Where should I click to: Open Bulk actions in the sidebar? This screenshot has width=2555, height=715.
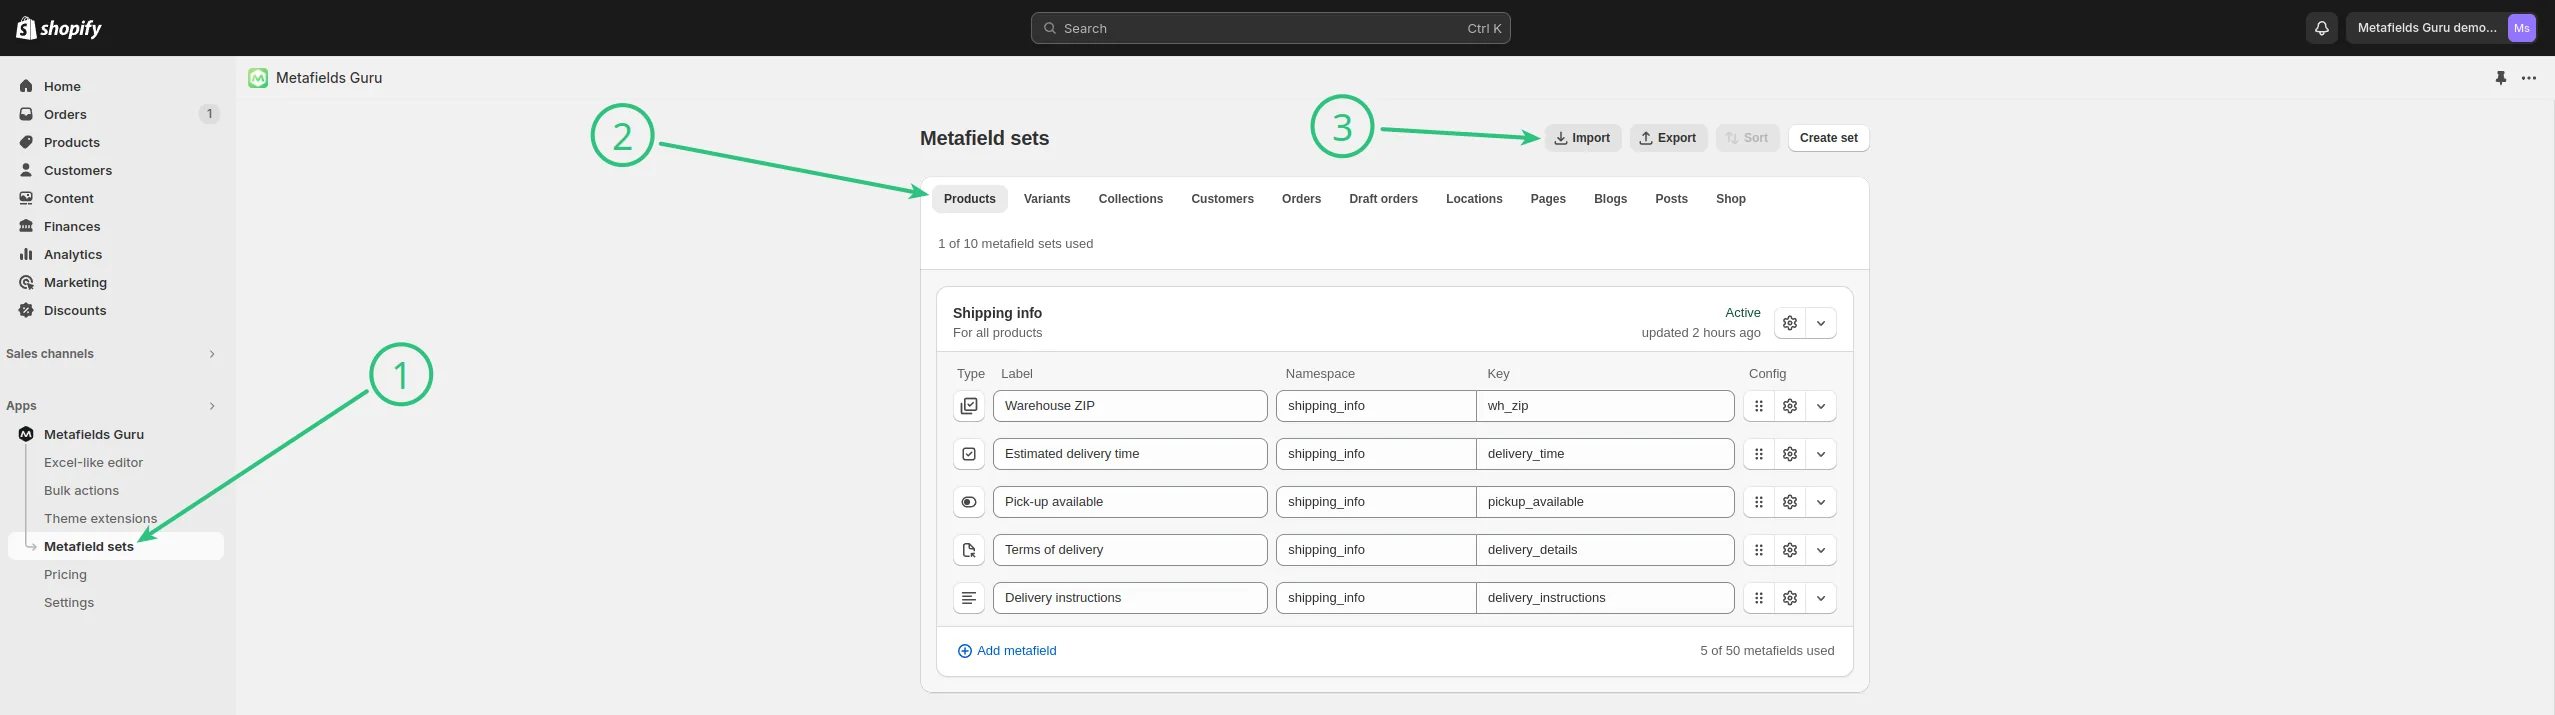[x=81, y=491]
